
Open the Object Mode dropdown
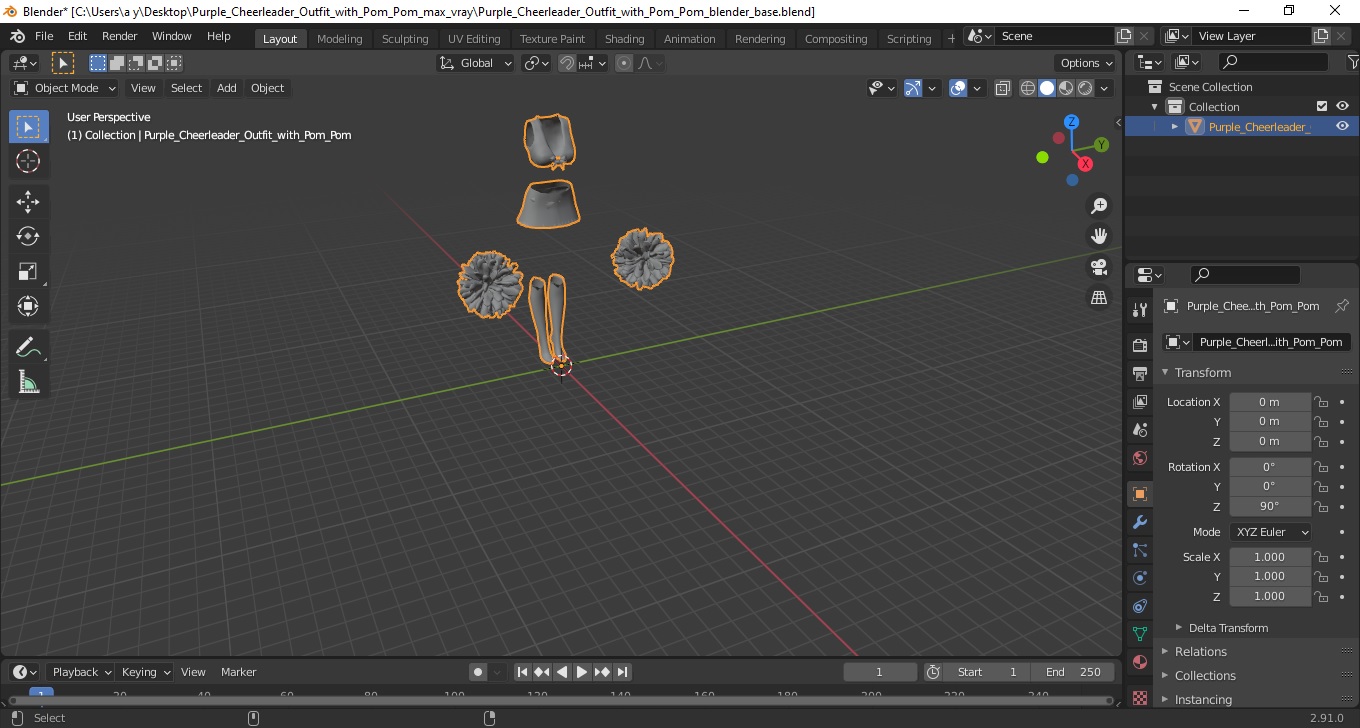(x=66, y=88)
